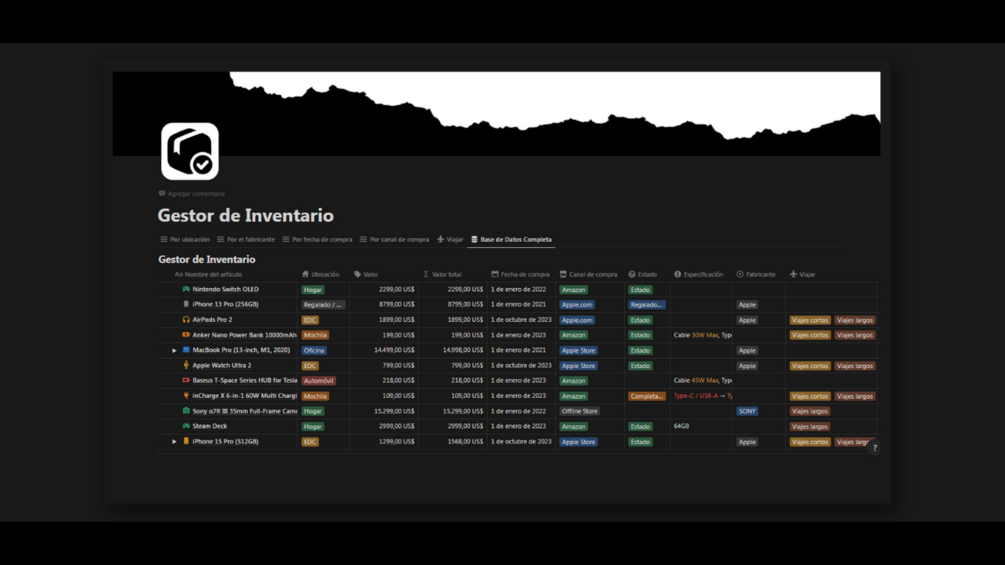Click the 64GB specification on Steam Deck row

point(681,426)
